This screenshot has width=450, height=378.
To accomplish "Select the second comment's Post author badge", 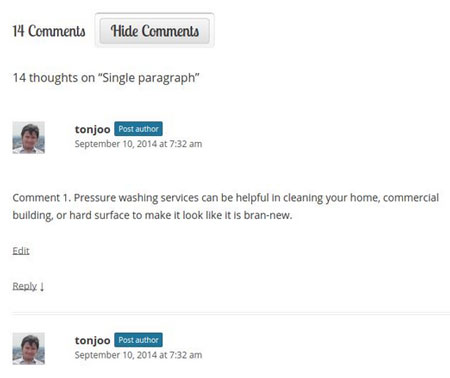I will (138, 340).
